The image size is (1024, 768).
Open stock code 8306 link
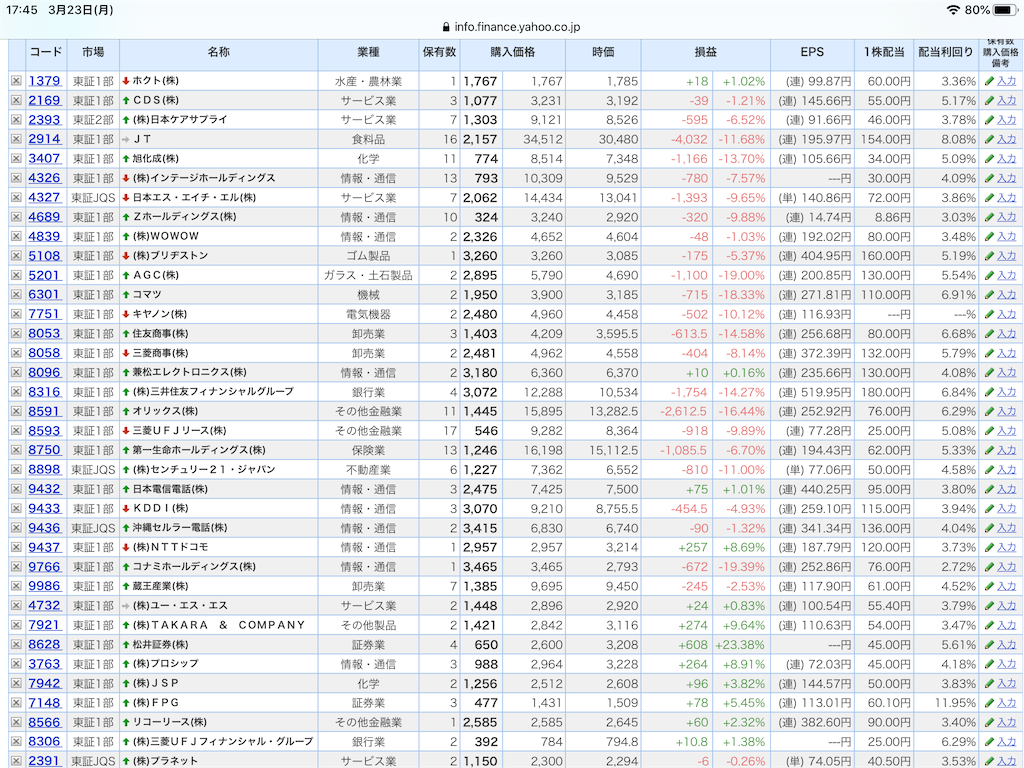(44, 742)
